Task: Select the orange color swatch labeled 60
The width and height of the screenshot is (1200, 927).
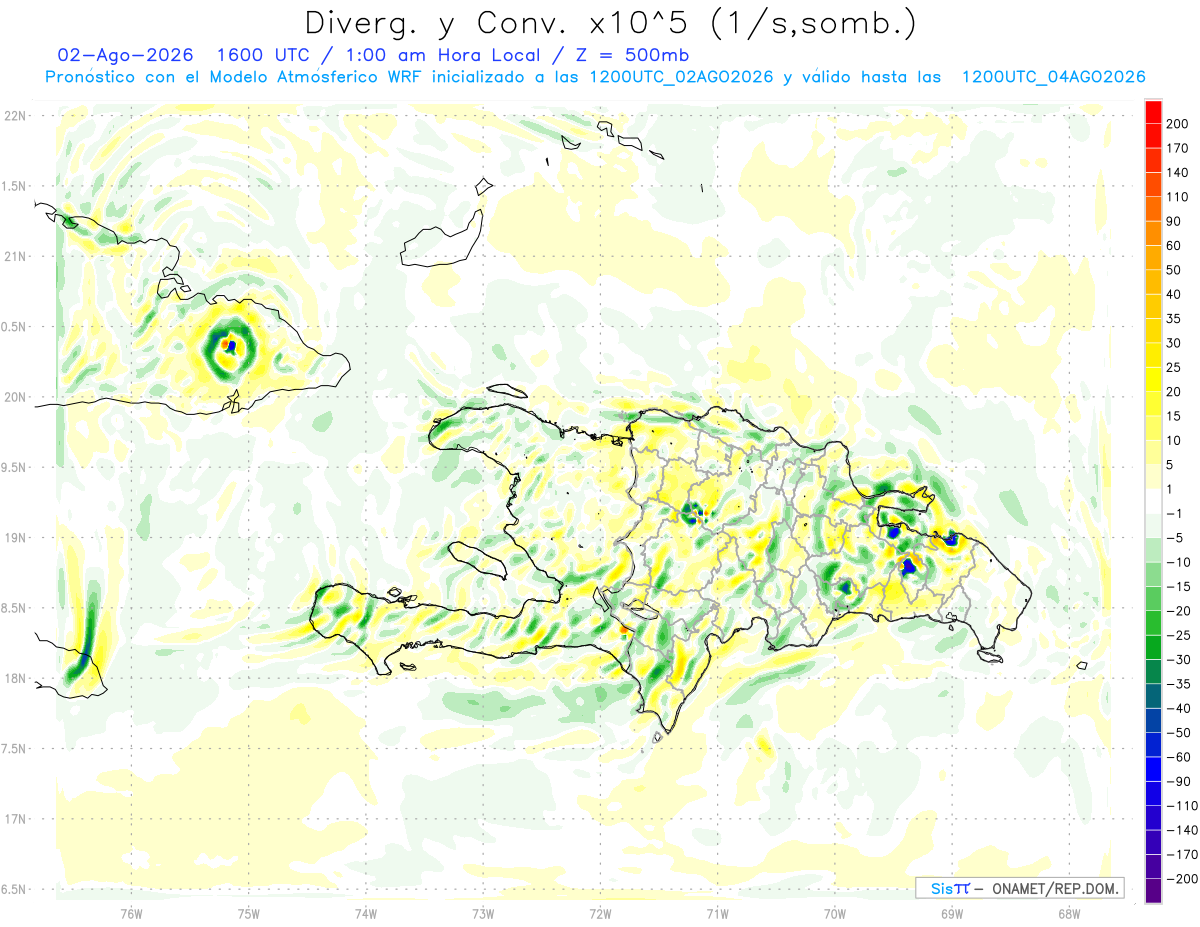Action: 1154,234
